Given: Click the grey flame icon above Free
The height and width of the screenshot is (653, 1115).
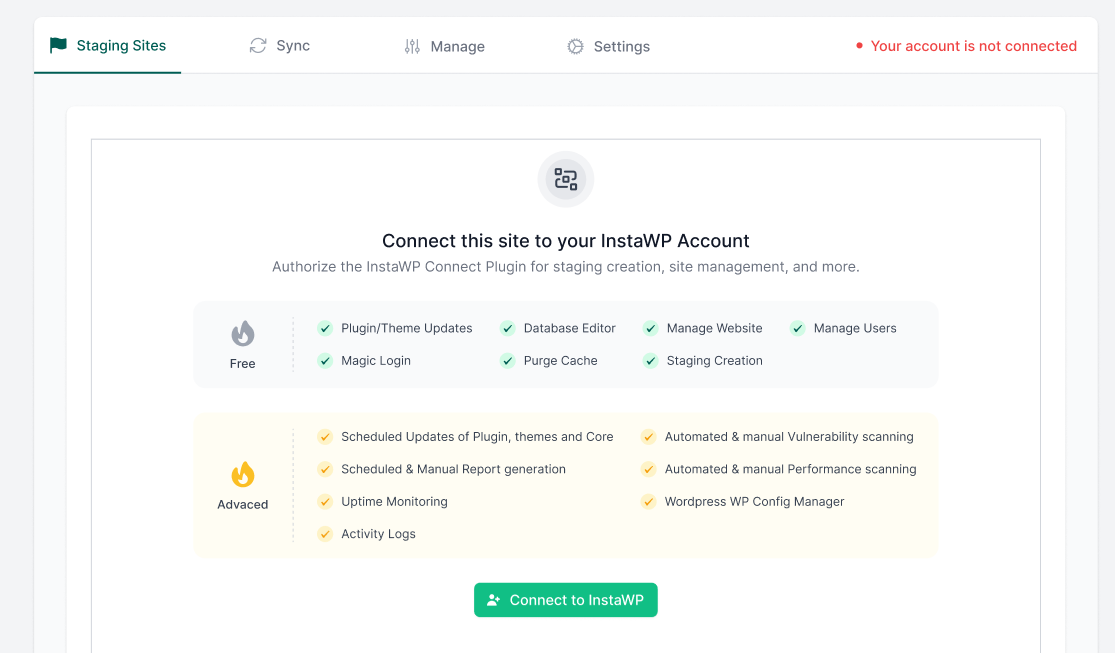Looking at the screenshot, I should (242, 333).
